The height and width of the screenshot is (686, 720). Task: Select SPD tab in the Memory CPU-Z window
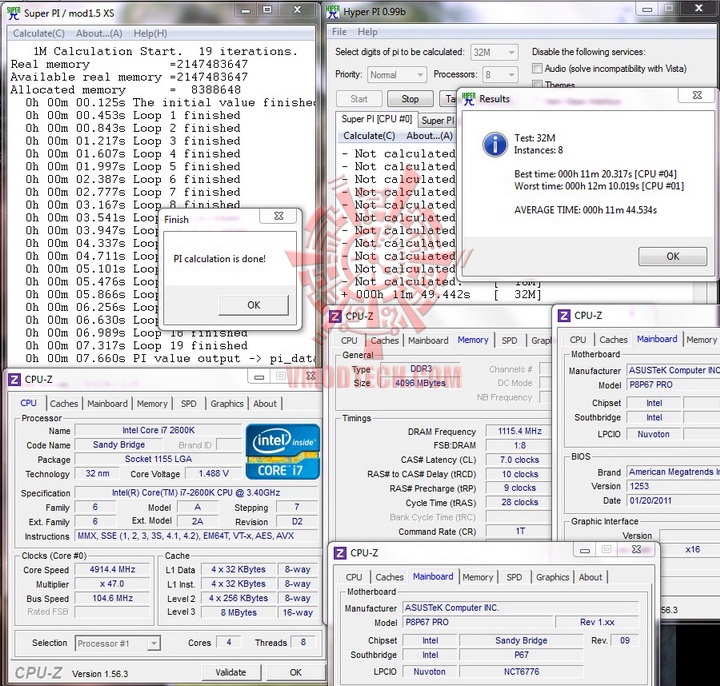coord(509,340)
